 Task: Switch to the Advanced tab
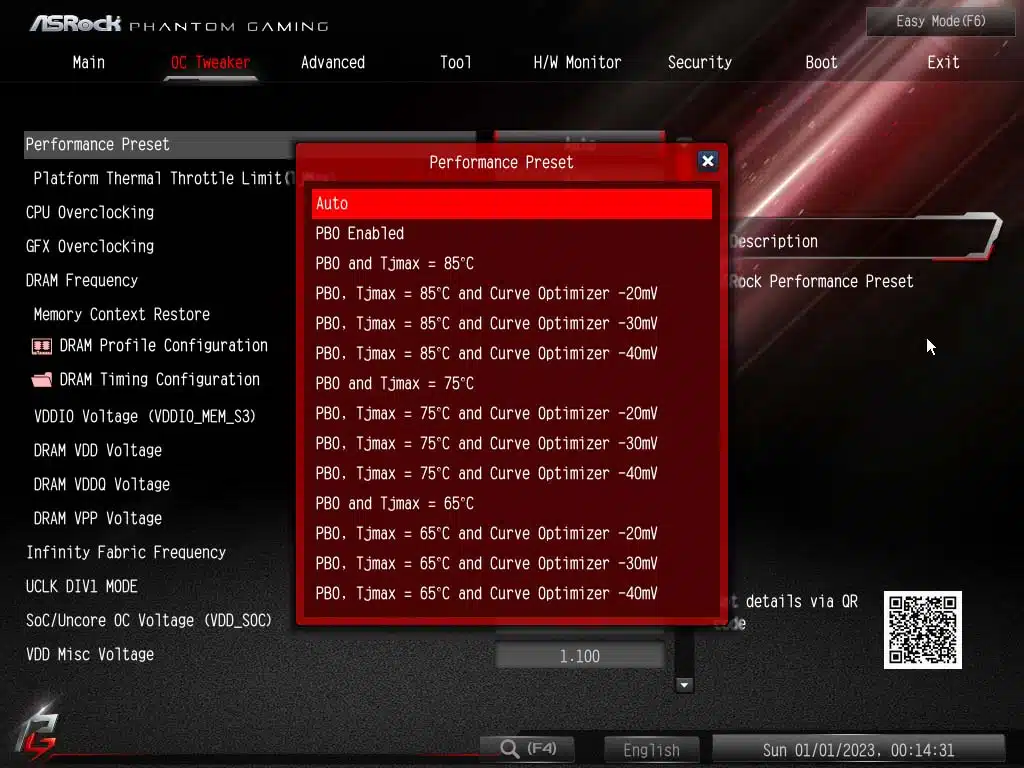point(333,62)
